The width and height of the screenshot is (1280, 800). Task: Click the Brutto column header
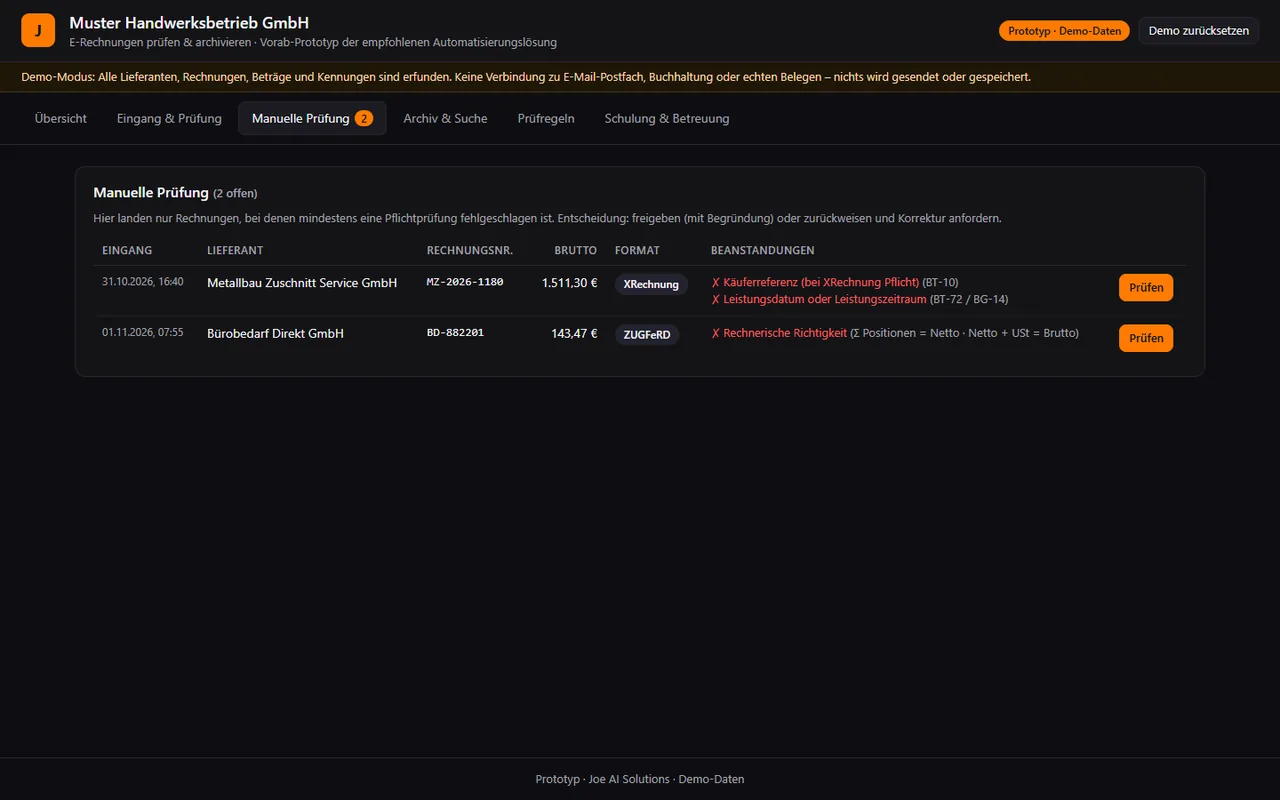click(576, 250)
